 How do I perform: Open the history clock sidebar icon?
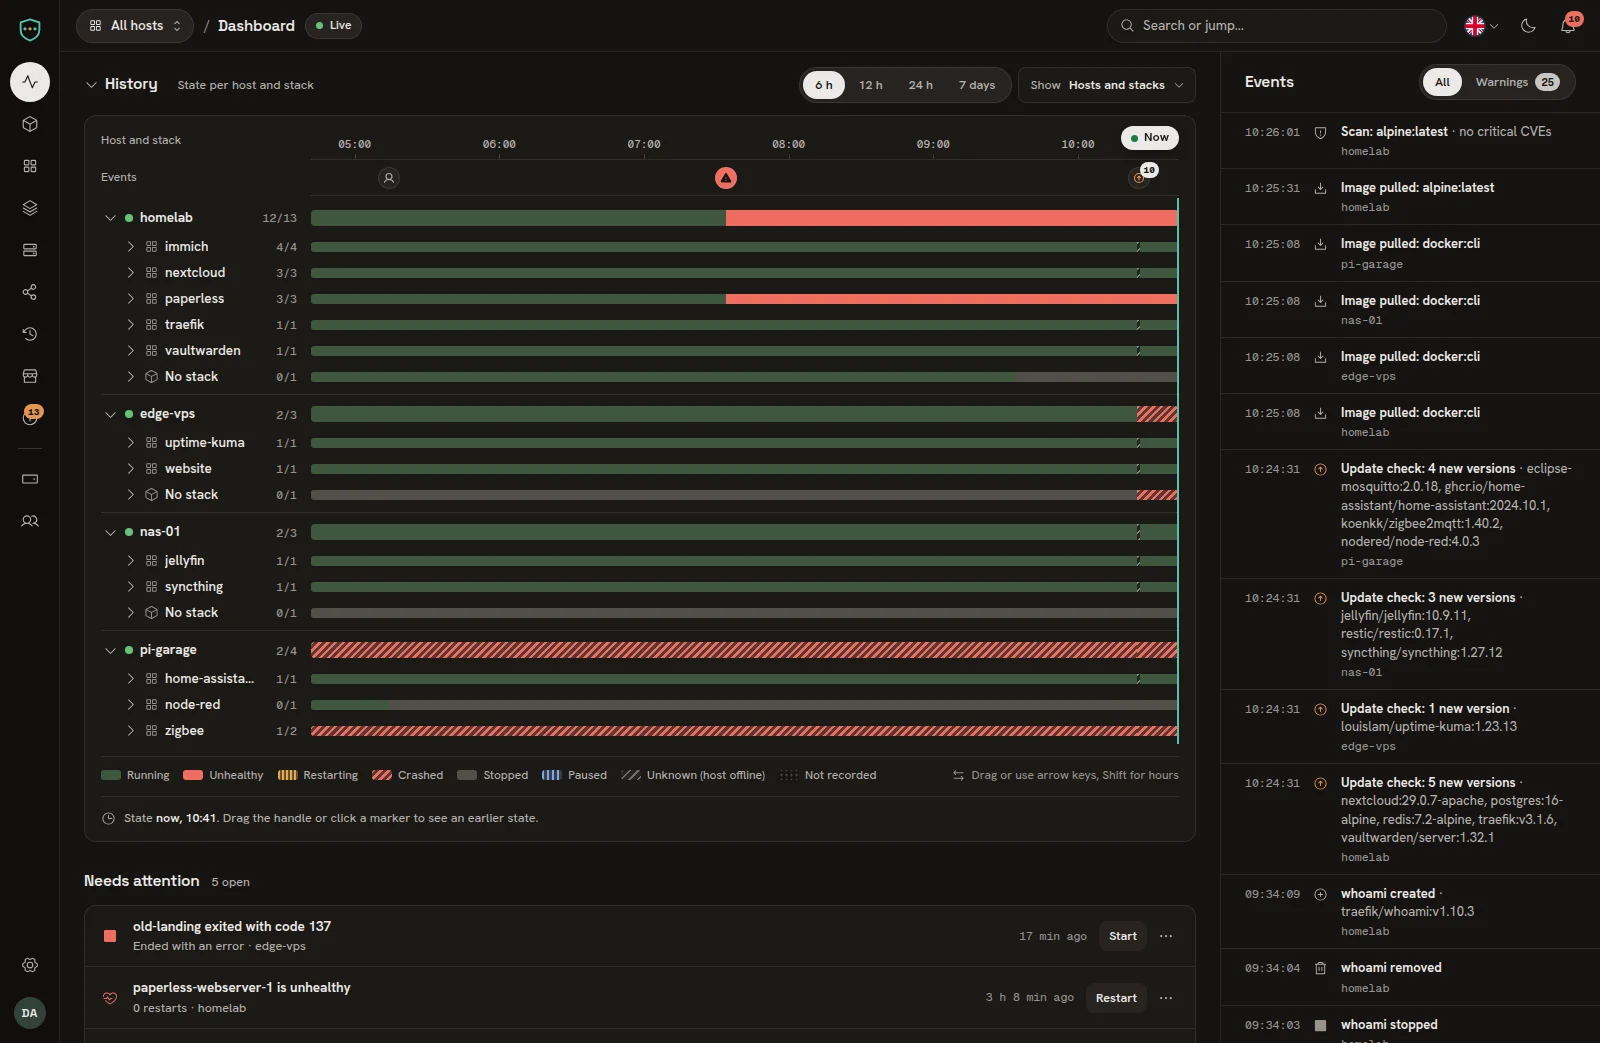[30, 334]
